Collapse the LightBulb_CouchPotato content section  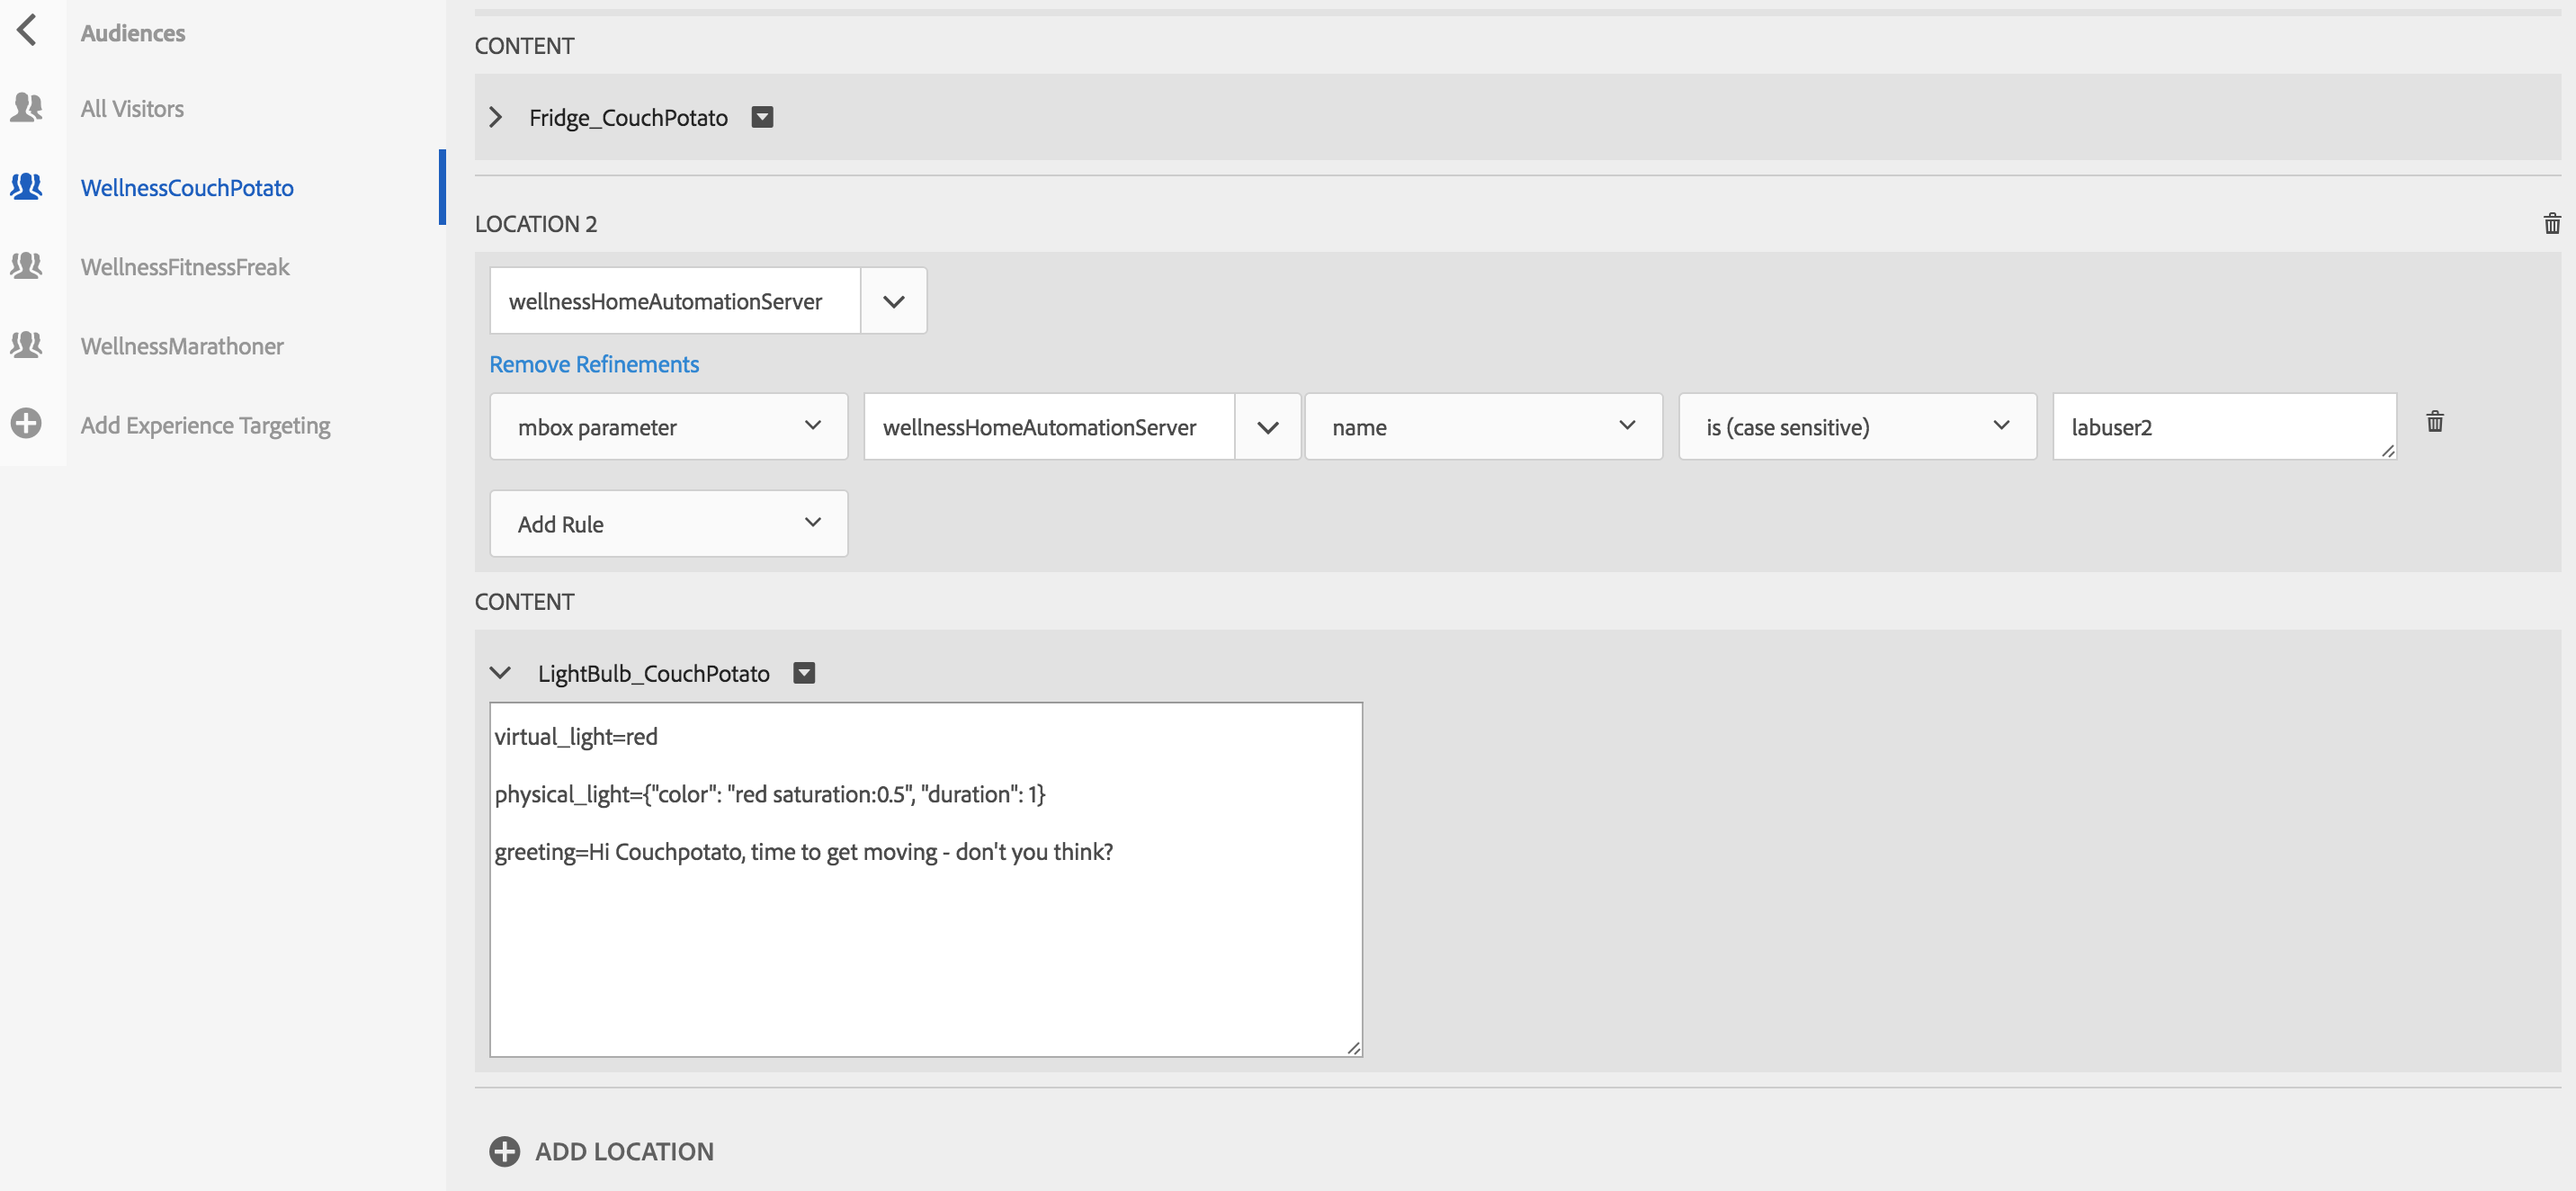(500, 673)
